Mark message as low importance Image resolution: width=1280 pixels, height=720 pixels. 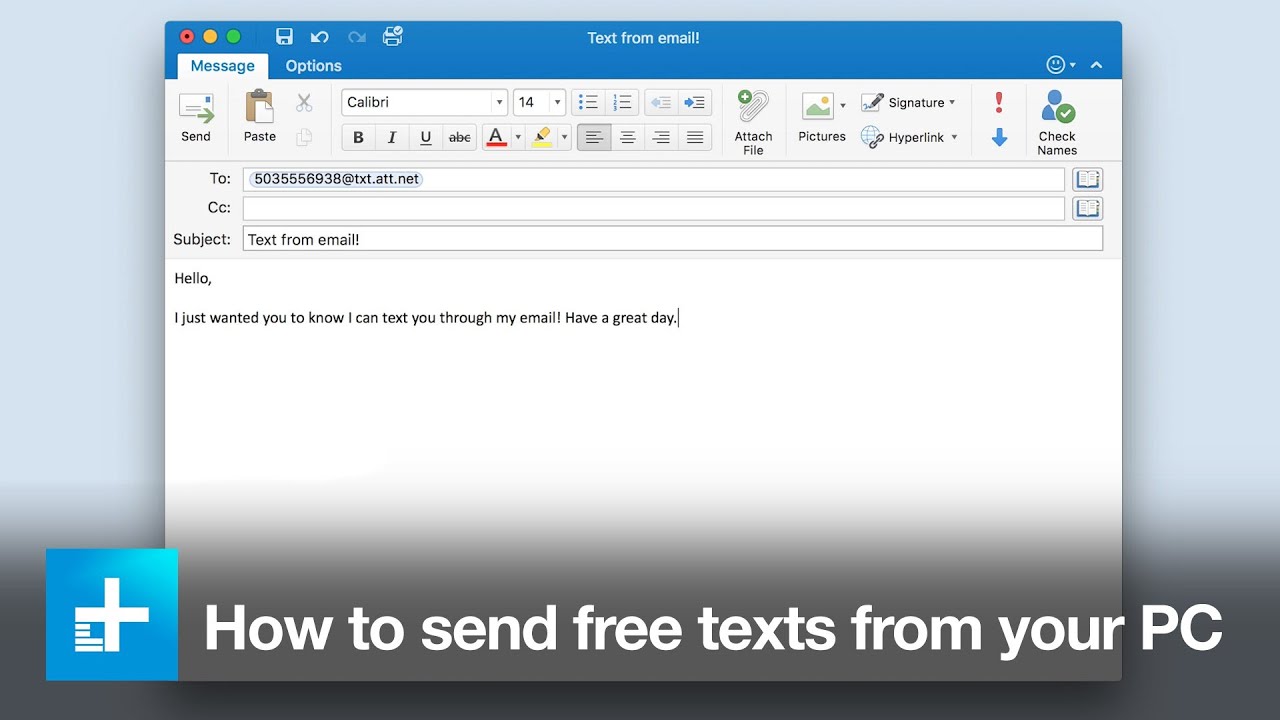[x=998, y=137]
